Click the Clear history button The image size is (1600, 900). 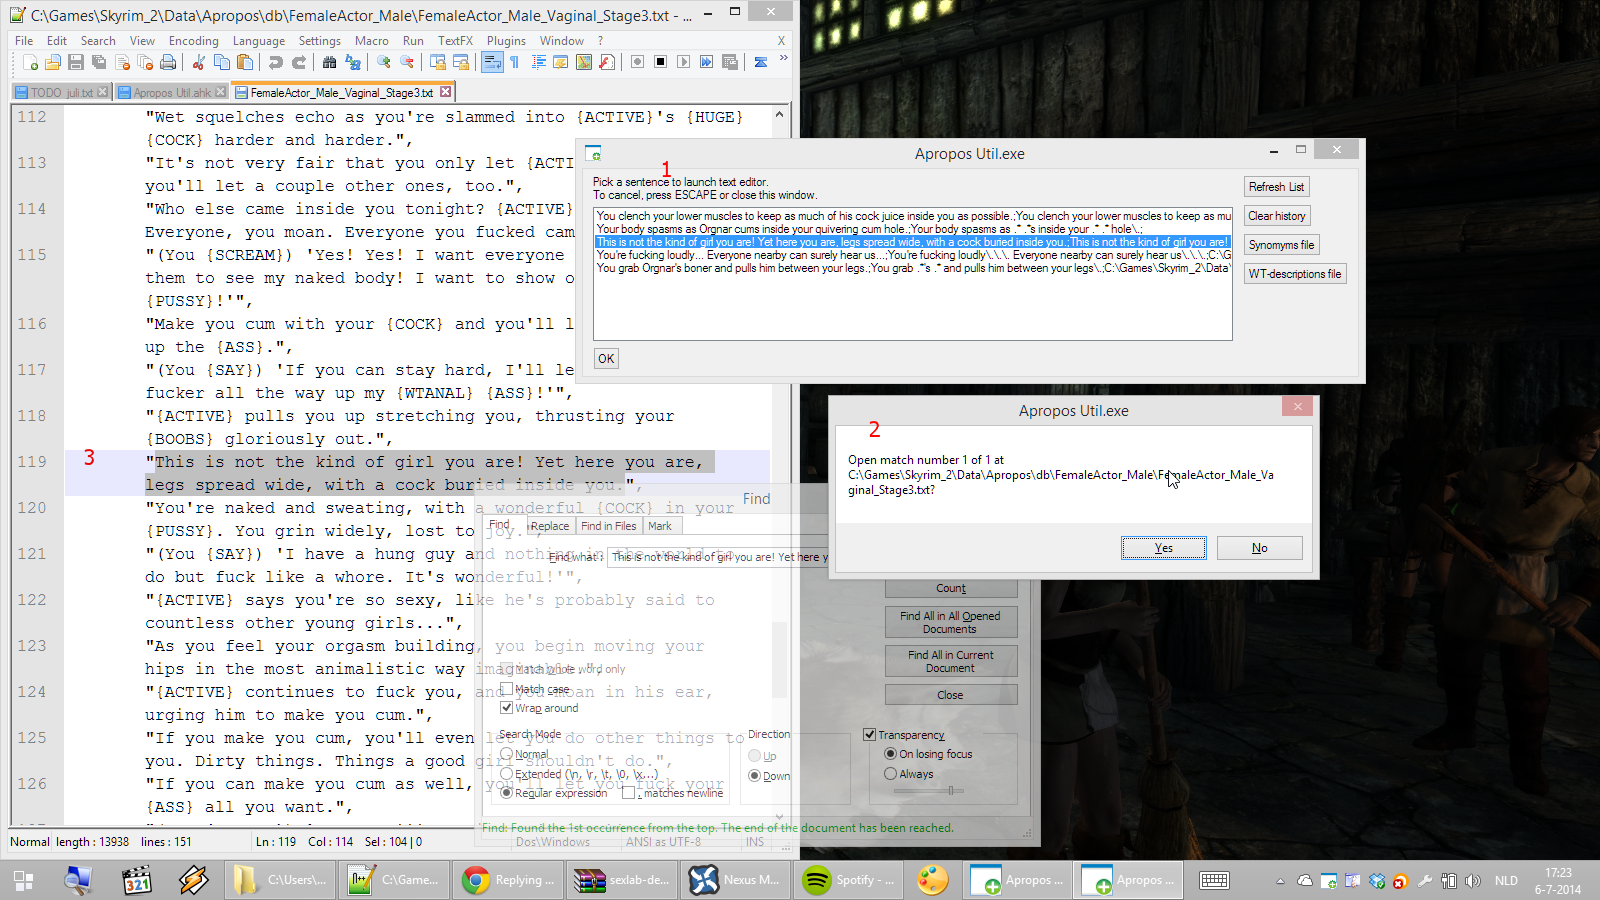click(x=1276, y=216)
